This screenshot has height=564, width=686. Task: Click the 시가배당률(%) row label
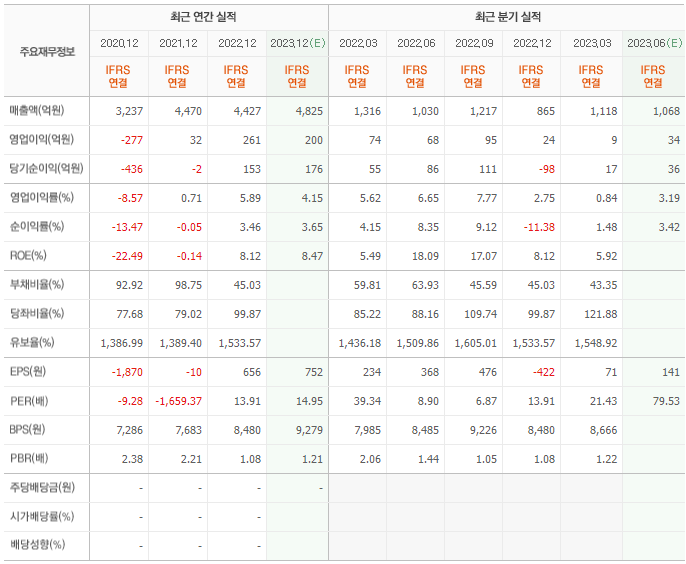[x=42, y=517]
